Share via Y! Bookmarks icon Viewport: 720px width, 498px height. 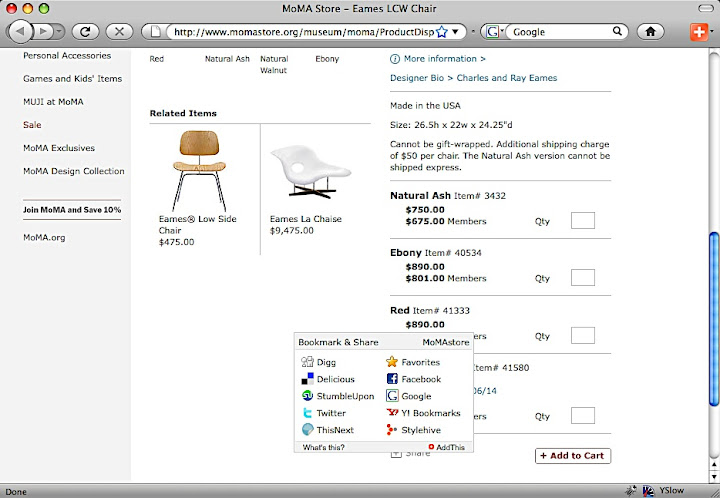(392, 413)
